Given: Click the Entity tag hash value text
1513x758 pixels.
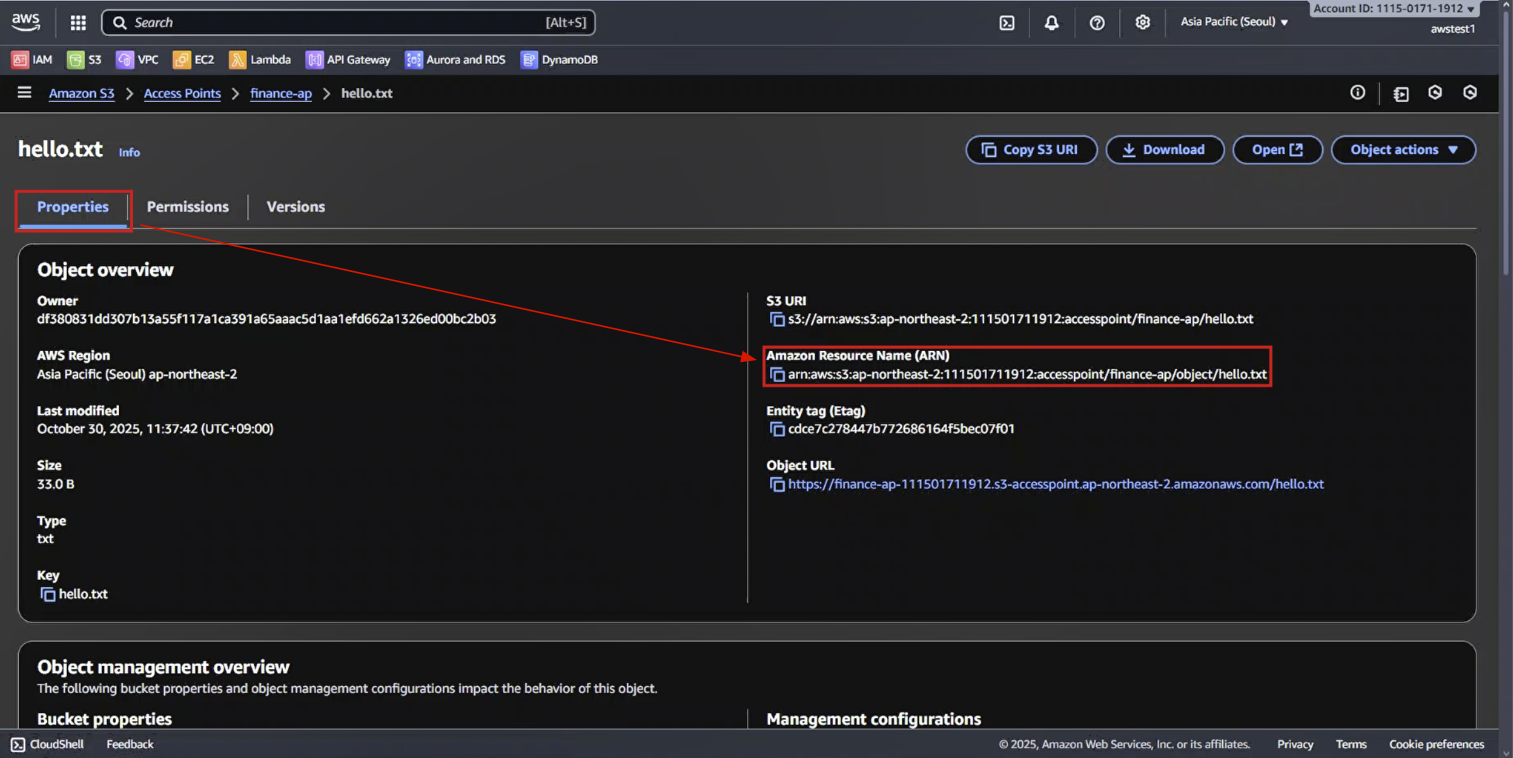Looking at the screenshot, I should 901,429.
